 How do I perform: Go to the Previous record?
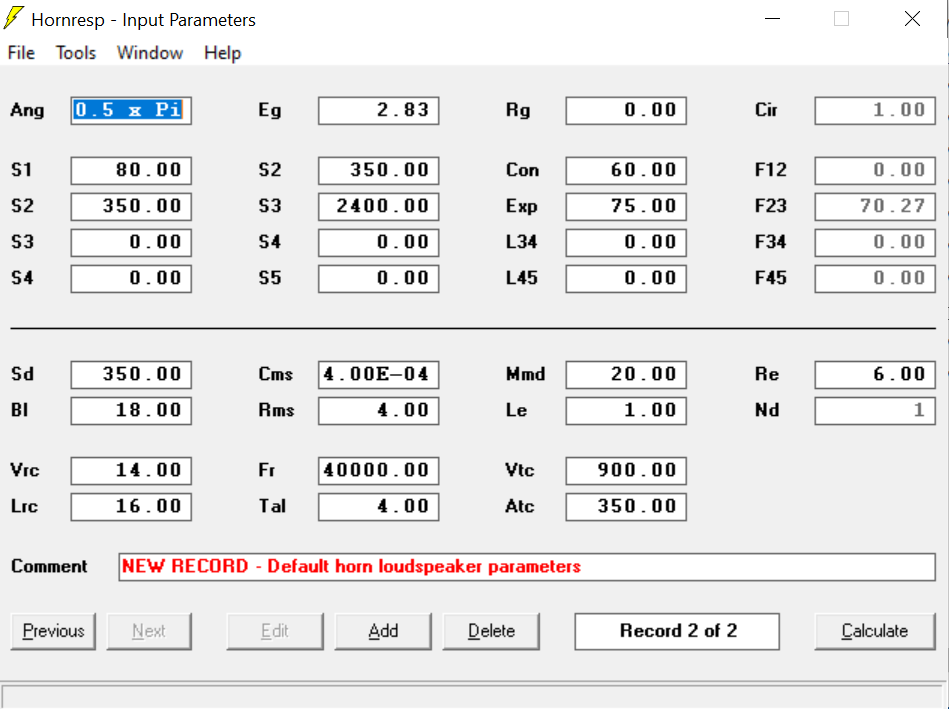(x=53, y=632)
